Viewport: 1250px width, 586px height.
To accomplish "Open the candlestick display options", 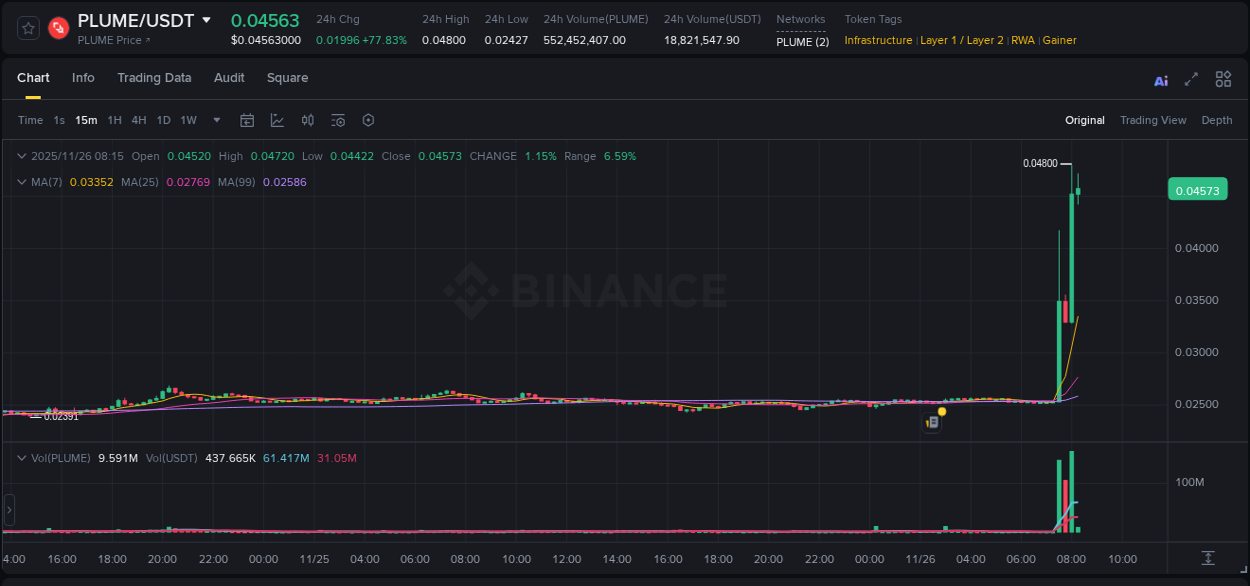I will (x=307, y=120).
